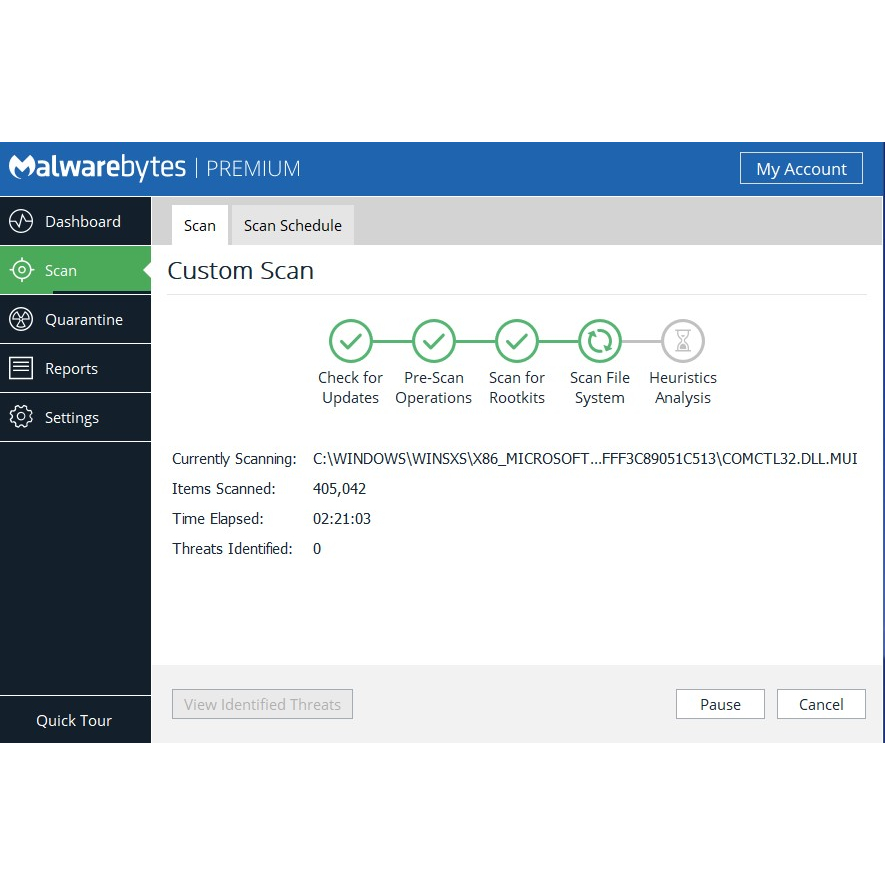Image resolution: width=885 pixels, height=885 pixels.
Task: Click the Pre-Scan Operations checkmark circle
Action: pos(434,341)
